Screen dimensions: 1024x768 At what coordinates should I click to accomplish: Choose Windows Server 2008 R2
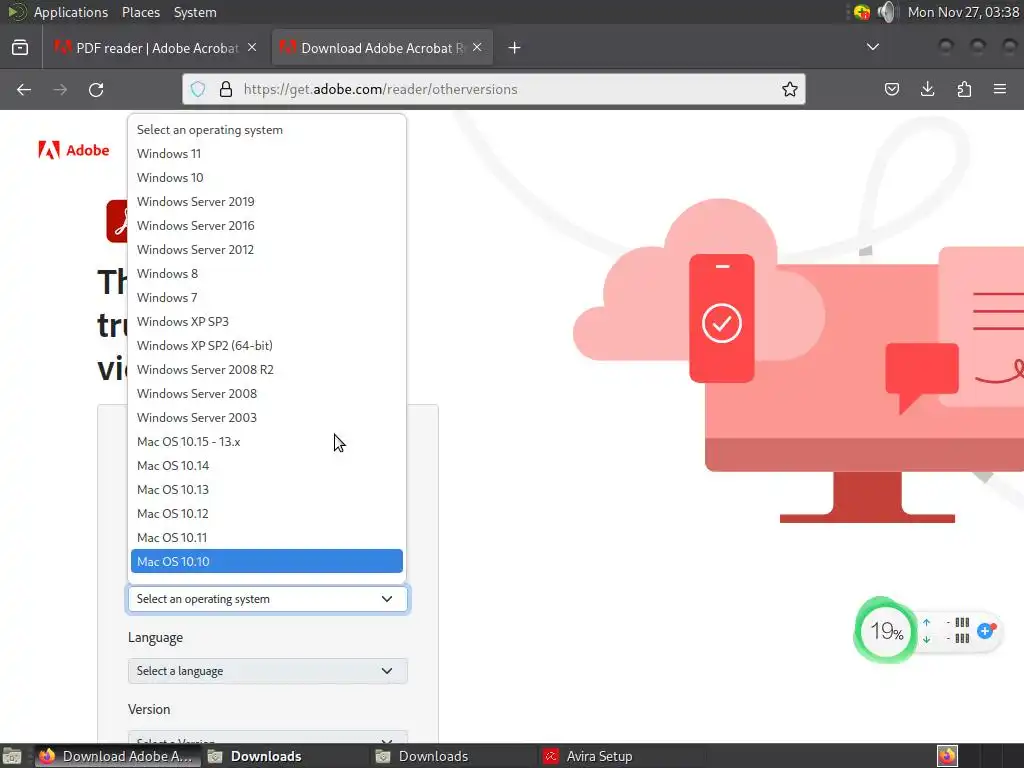click(x=266, y=370)
